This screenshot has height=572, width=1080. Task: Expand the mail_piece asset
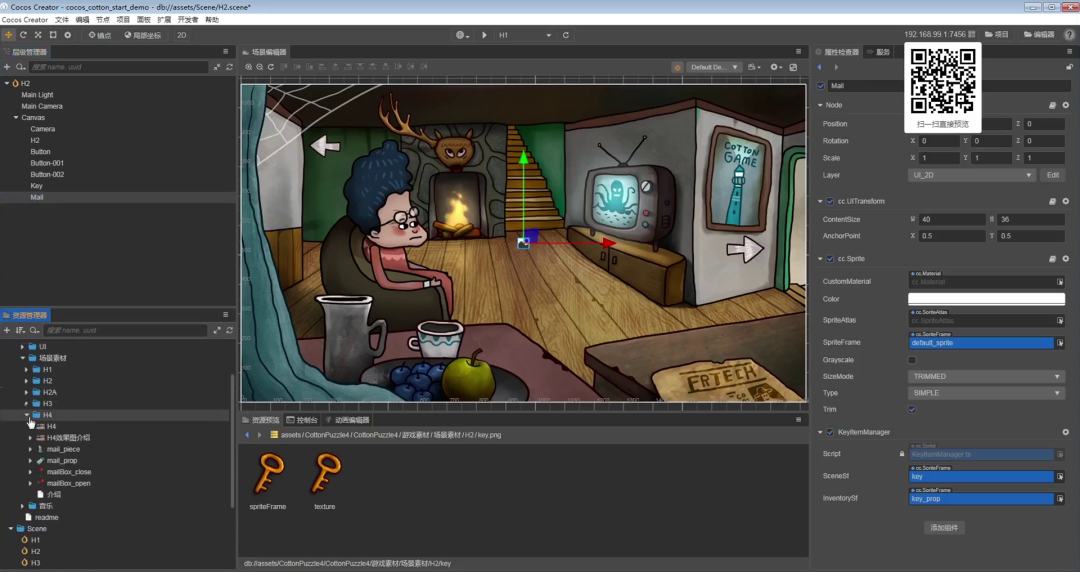(x=30, y=449)
